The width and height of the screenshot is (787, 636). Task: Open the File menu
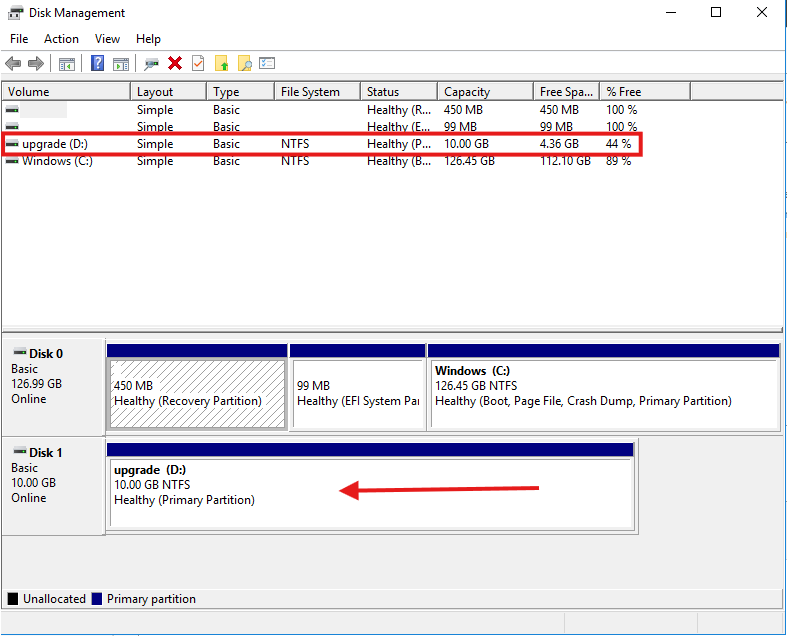(x=19, y=39)
